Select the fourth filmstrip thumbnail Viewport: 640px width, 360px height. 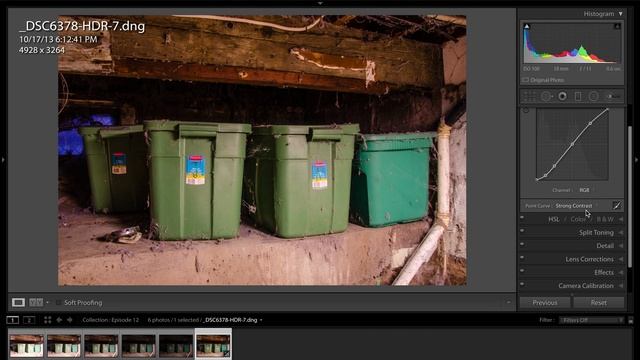(x=139, y=345)
